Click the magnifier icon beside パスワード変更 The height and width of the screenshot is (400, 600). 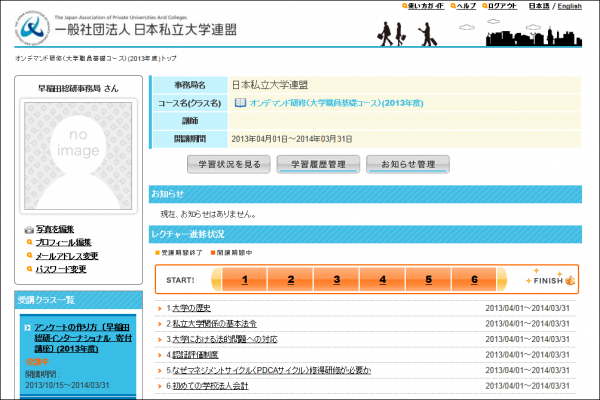29,269
